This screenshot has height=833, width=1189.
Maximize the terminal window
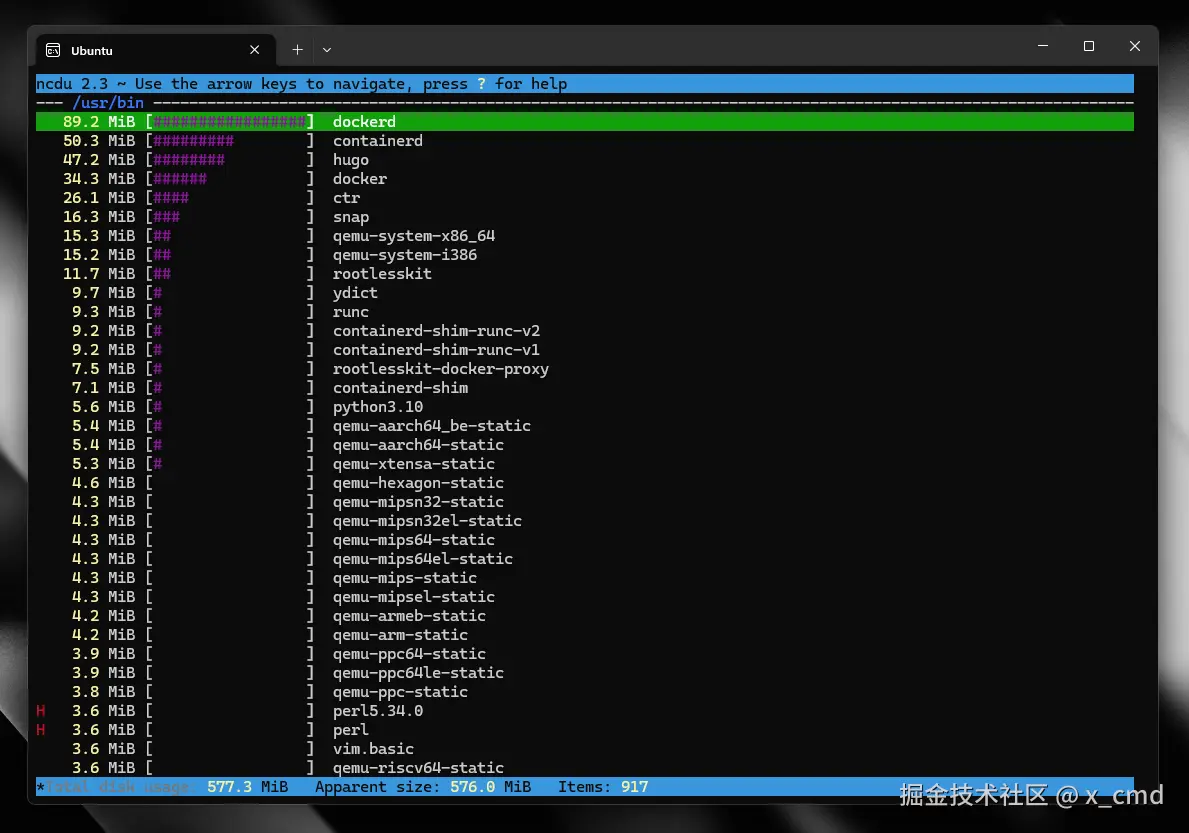[1089, 46]
